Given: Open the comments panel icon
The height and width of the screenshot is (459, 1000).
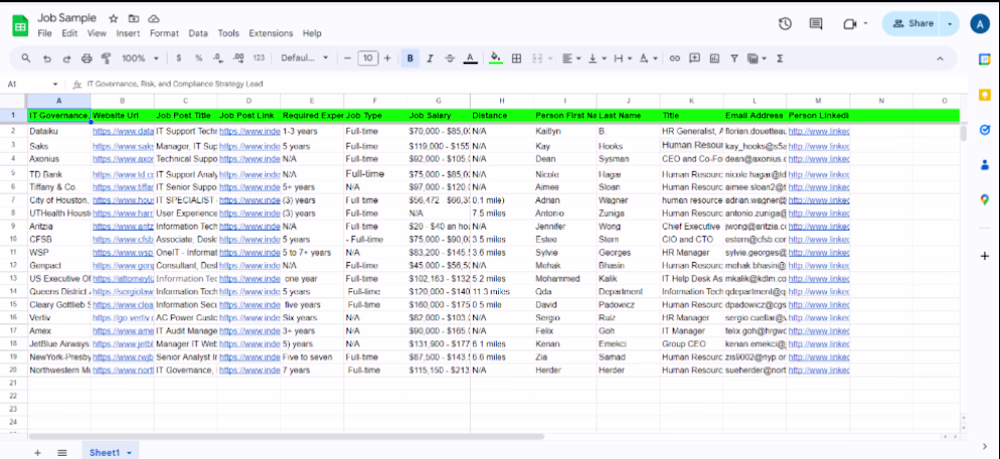Looking at the screenshot, I should click(x=816, y=24).
